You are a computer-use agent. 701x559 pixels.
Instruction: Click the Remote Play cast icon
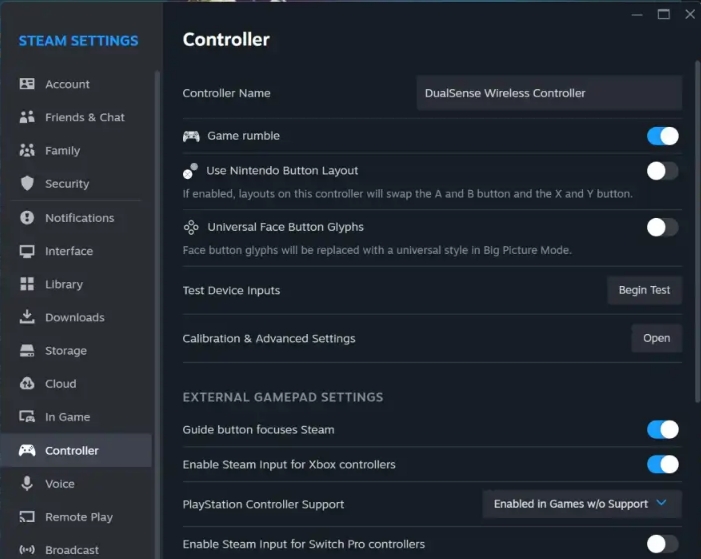tap(27, 517)
